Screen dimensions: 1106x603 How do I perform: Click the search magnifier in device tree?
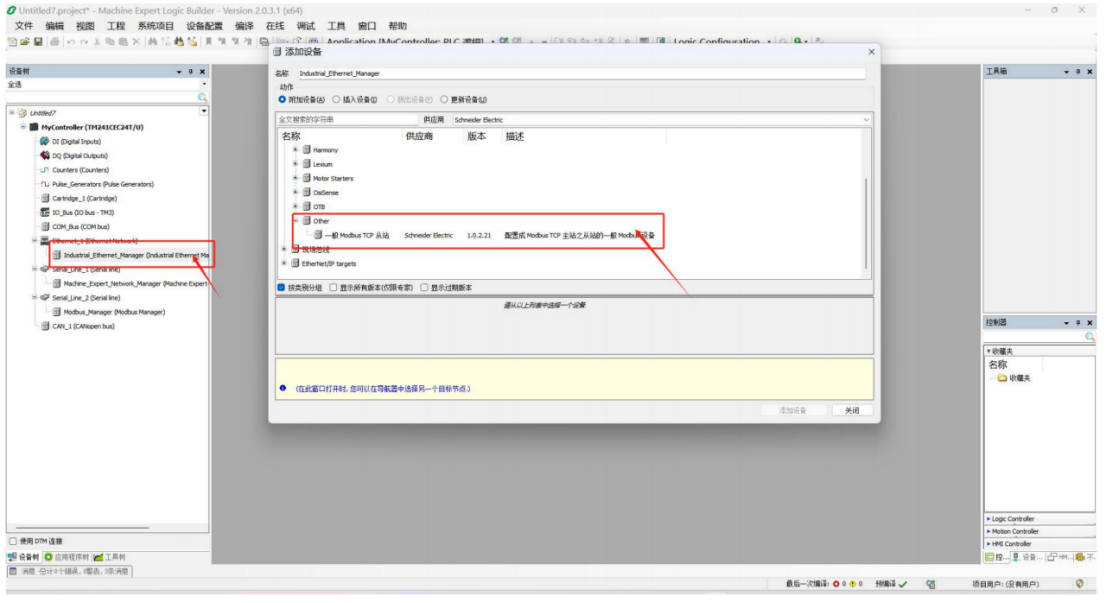202,97
